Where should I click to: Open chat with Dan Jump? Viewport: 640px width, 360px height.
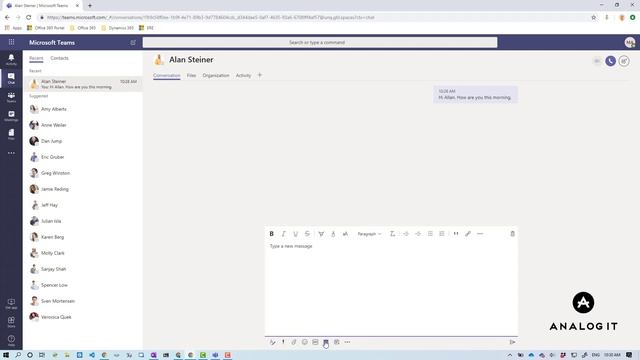pyautogui.click(x=83, y=141)
